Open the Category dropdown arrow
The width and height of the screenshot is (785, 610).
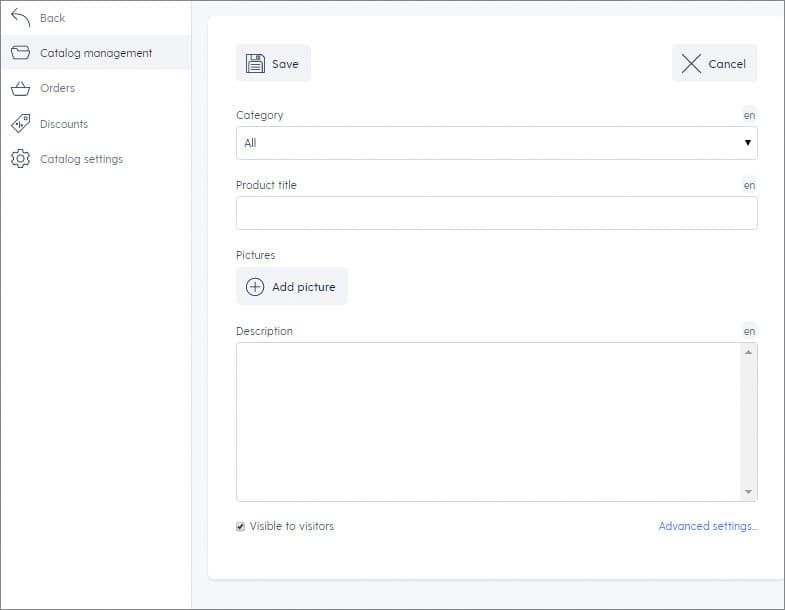click(x=747, y=143)
